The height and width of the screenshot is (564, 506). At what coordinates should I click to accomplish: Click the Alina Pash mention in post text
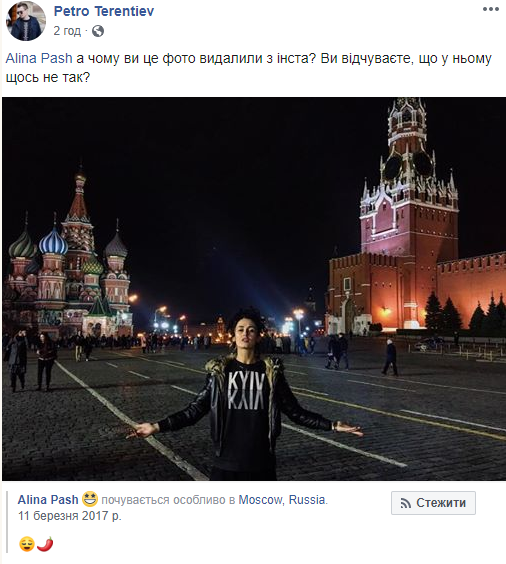tap(39, 58)
